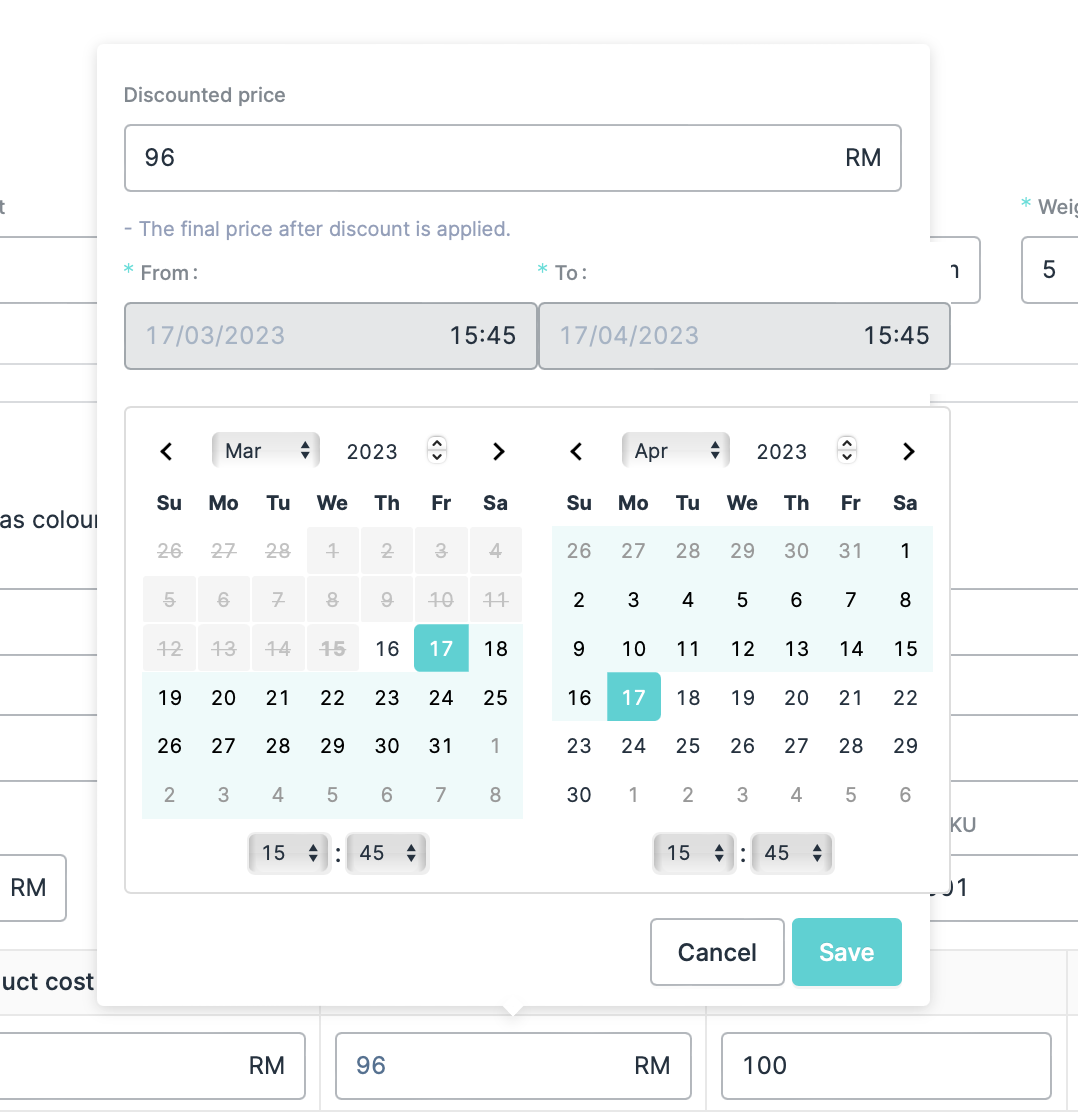Image resolution: width=1078 pixels, height=1112 pixels.
Task: Click the From date field
Action: coord(330,335)
